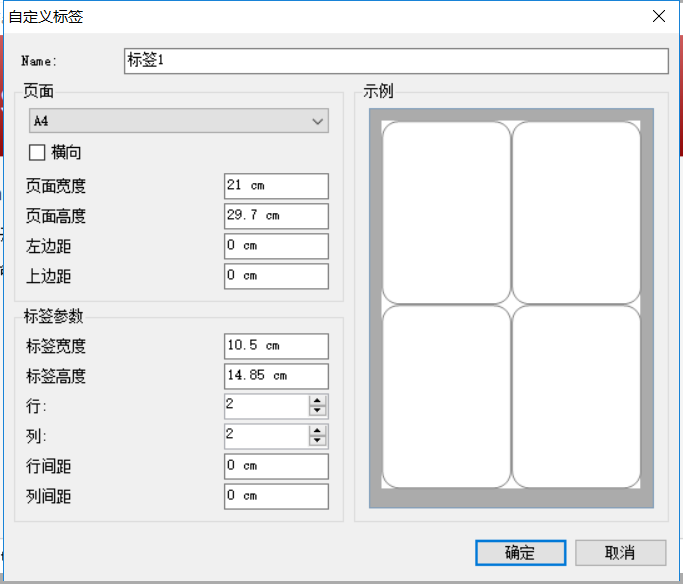Click the 页面宽度 field showing 21 cm

276,186
